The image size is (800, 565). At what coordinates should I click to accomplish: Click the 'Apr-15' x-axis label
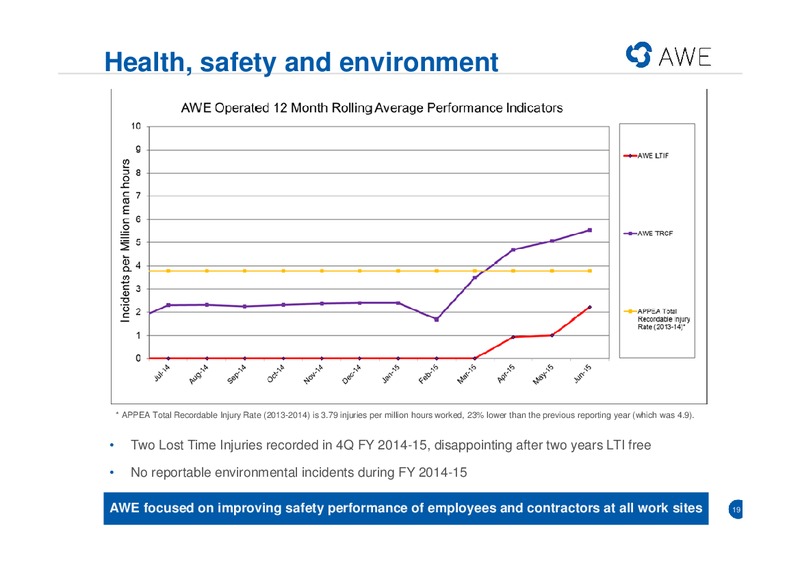pos(506,374)
